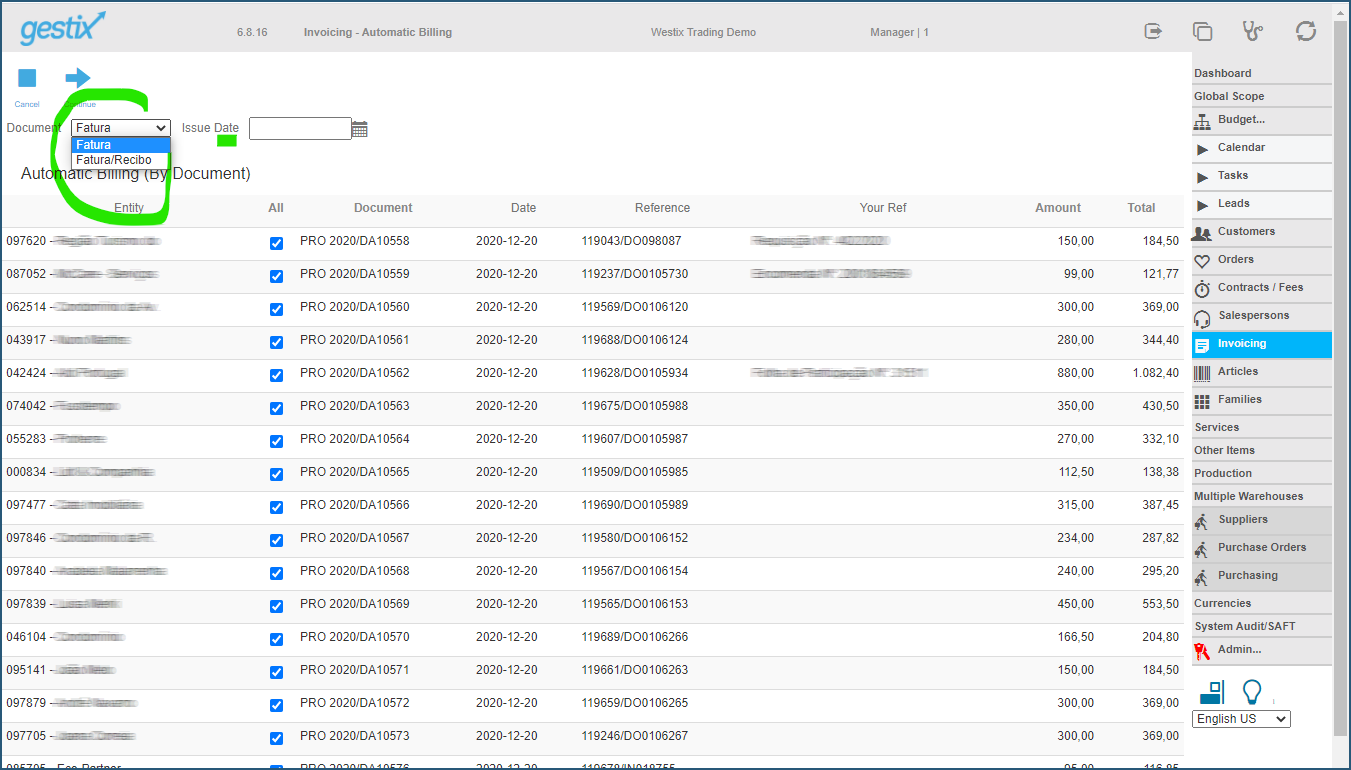Click the blue arrow Continue icon

click(x=78, y=78)
